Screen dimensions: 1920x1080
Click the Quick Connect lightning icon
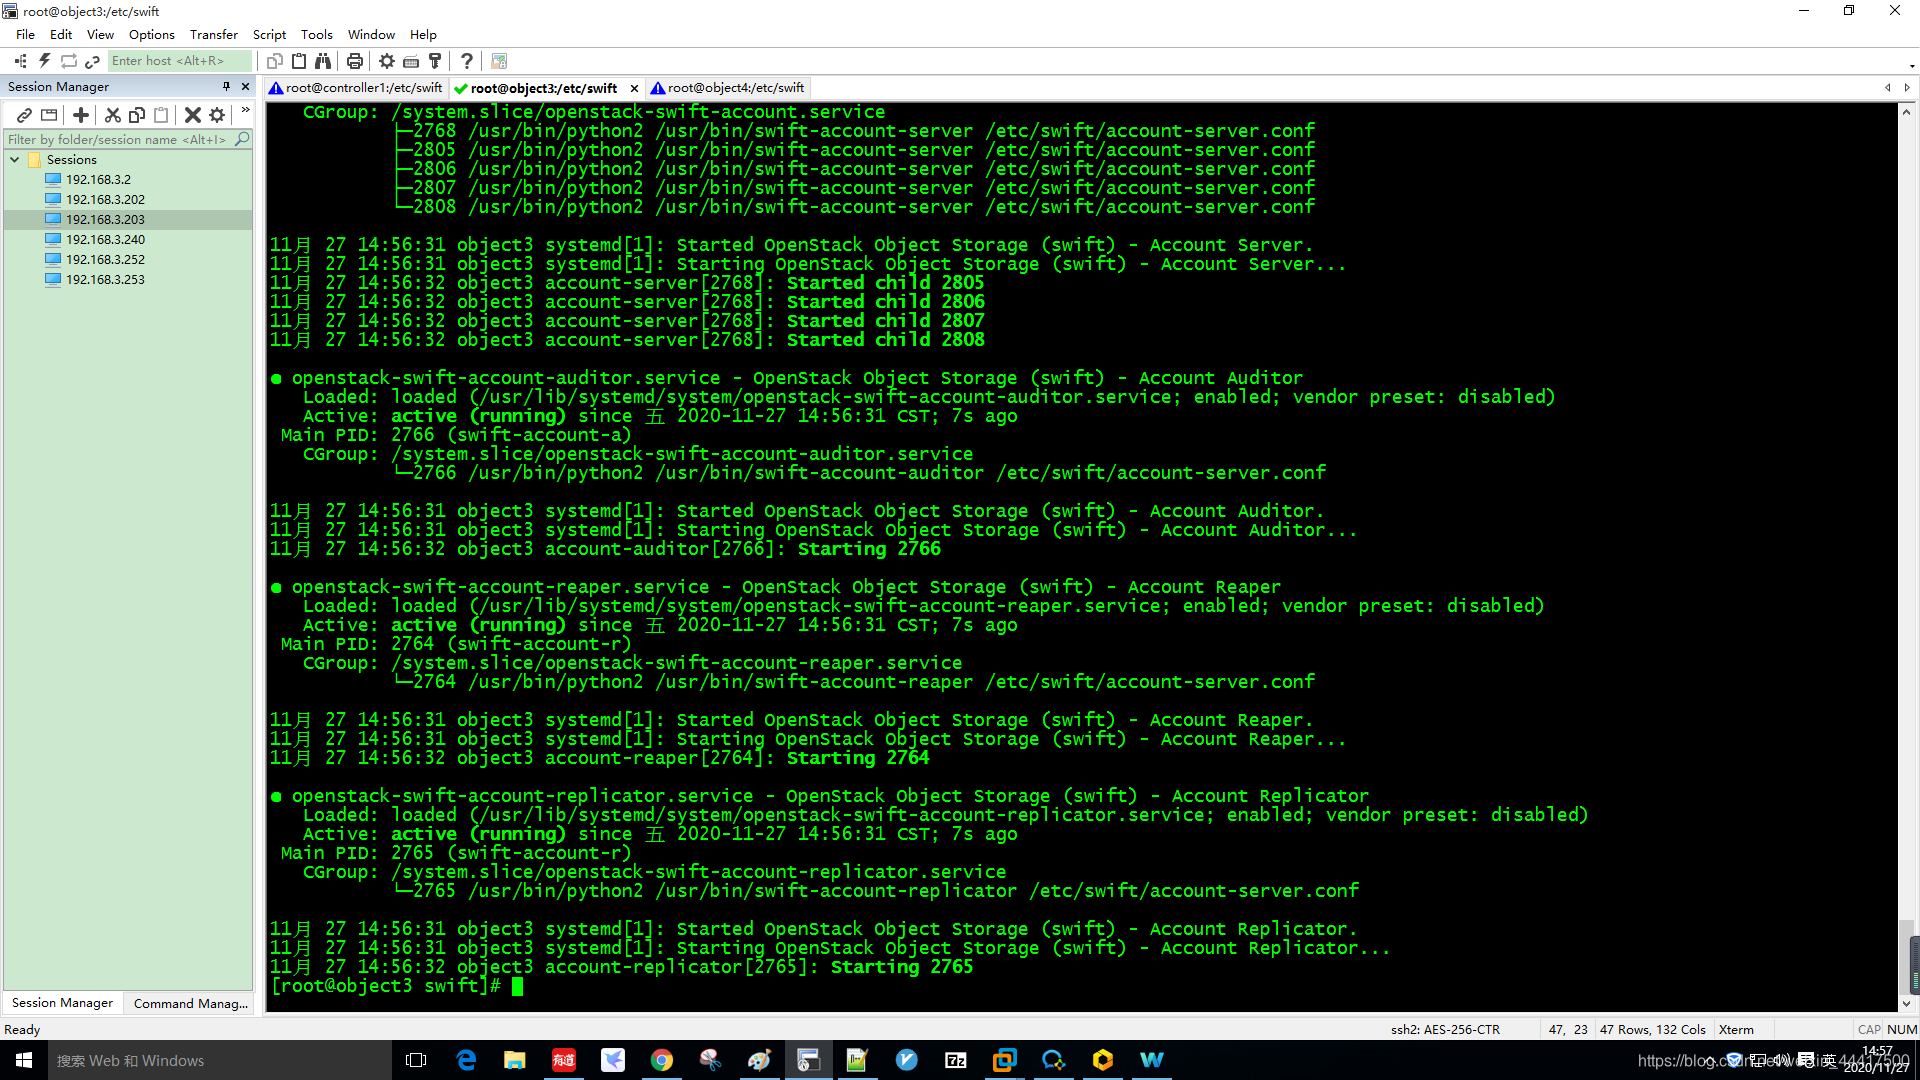[45, 61]
